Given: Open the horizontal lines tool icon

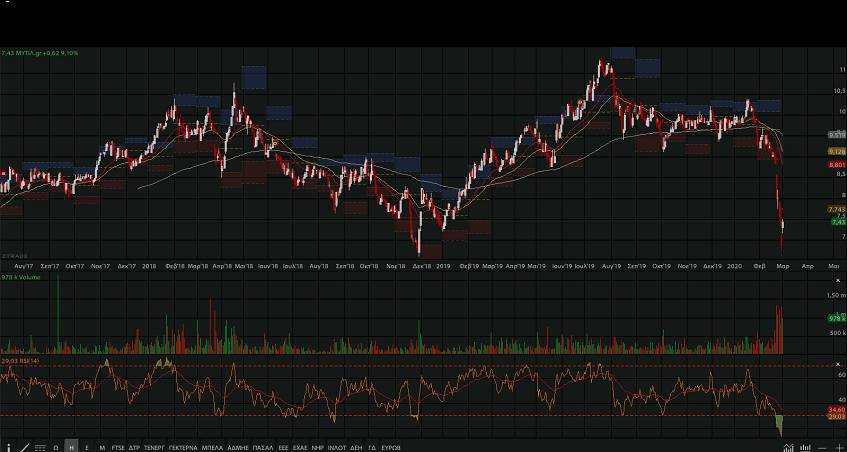Looking at the screenshot, I should (40, 446).
